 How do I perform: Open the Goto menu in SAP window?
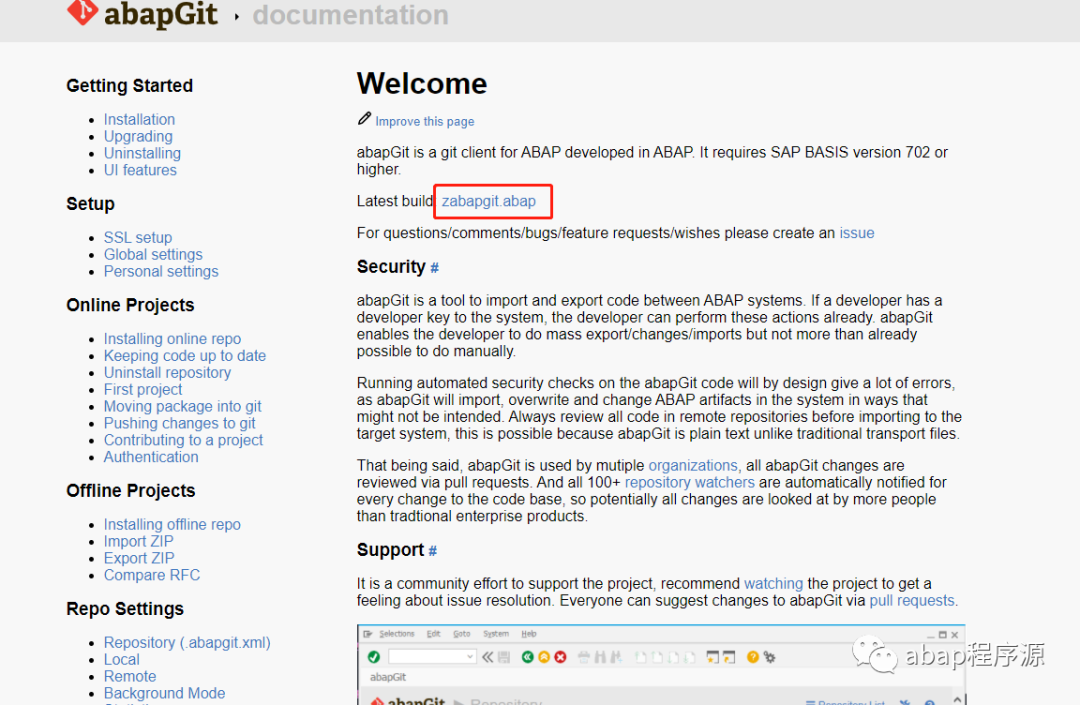tap(461, 633)
